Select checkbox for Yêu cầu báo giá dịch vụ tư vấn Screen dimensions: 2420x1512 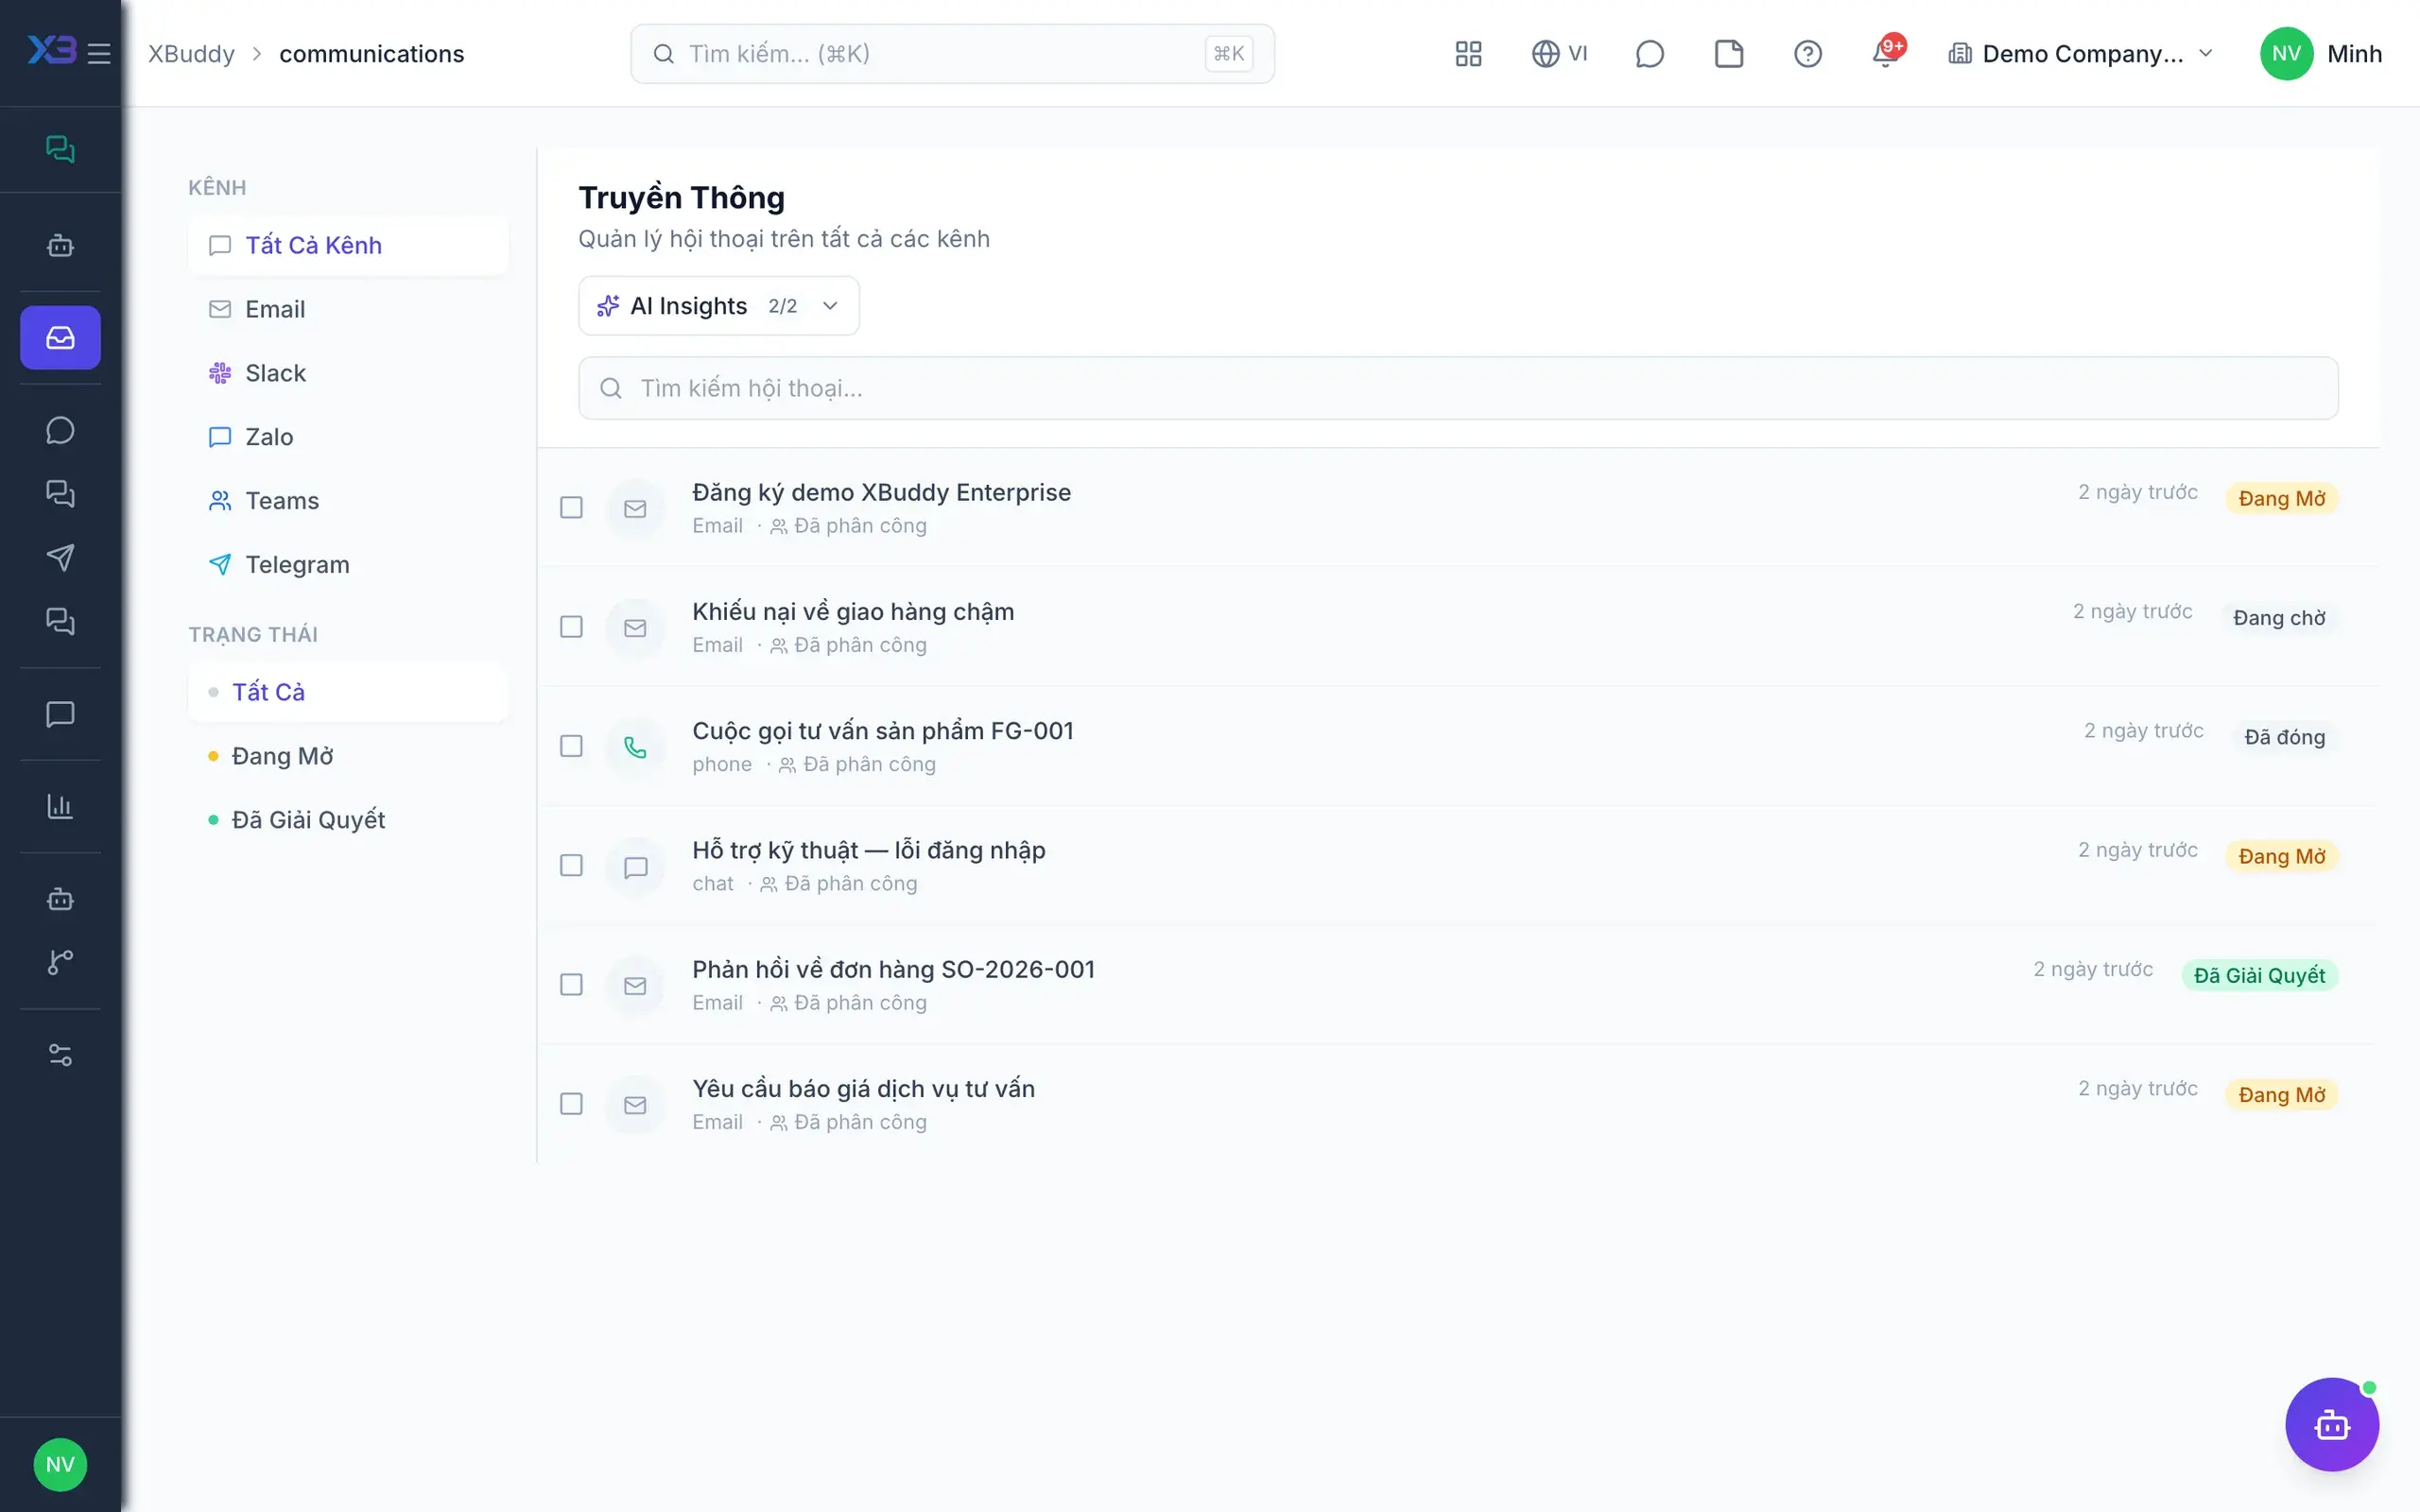pyautogui.click(x=571, y=1104)
